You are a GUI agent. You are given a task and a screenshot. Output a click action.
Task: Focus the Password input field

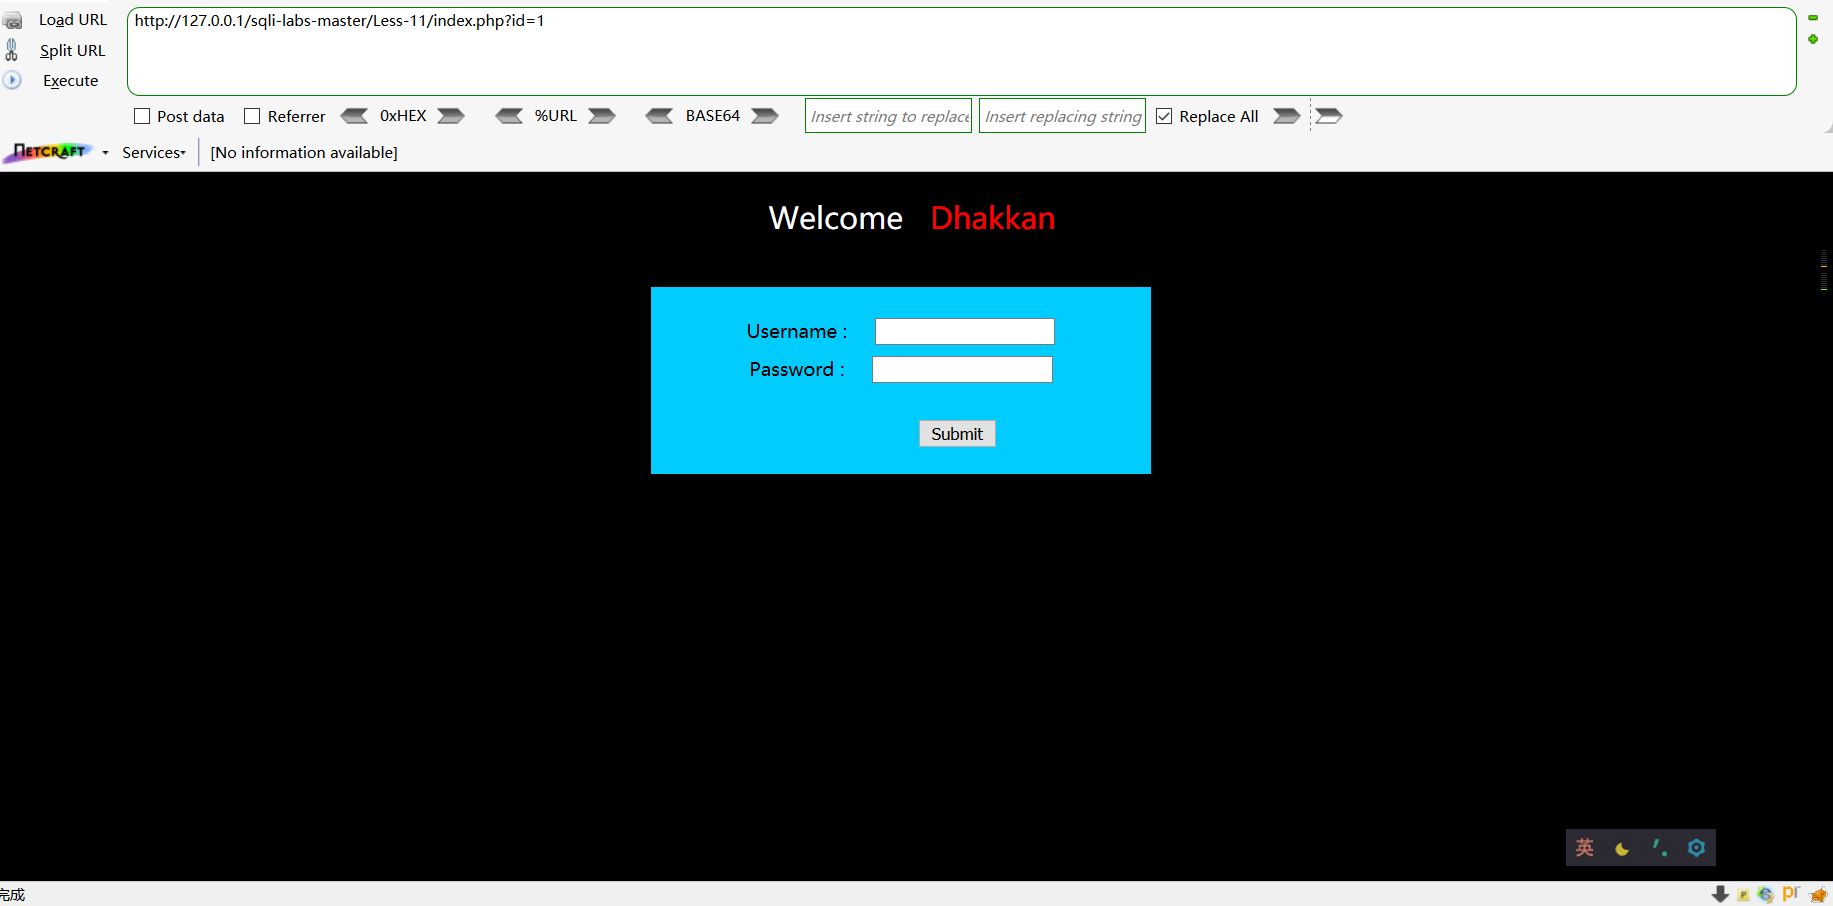click(962, 369)
